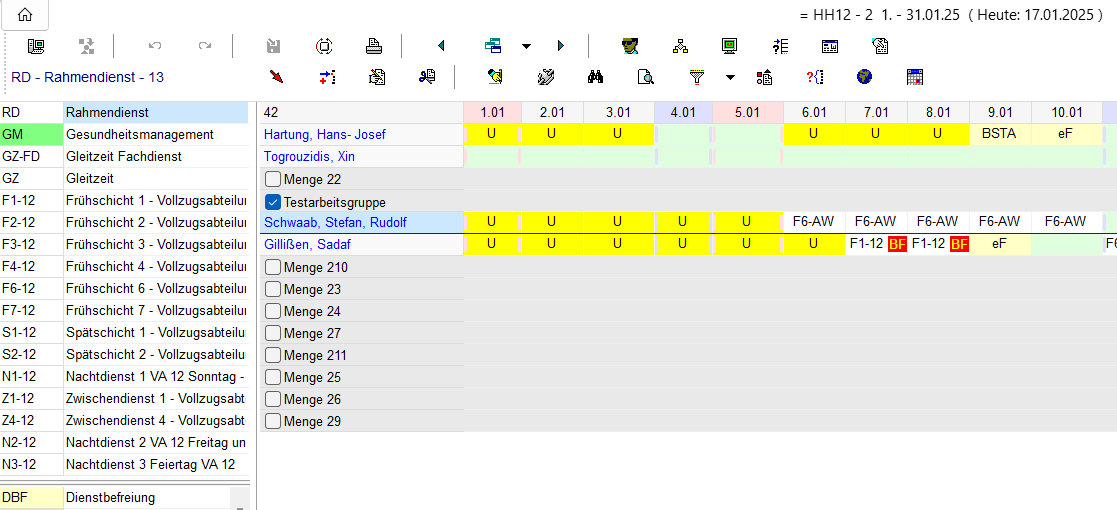Open dropdown arrow between the navigation arrows
This screenshot has height=510, width=1117.
pos(526,46)
